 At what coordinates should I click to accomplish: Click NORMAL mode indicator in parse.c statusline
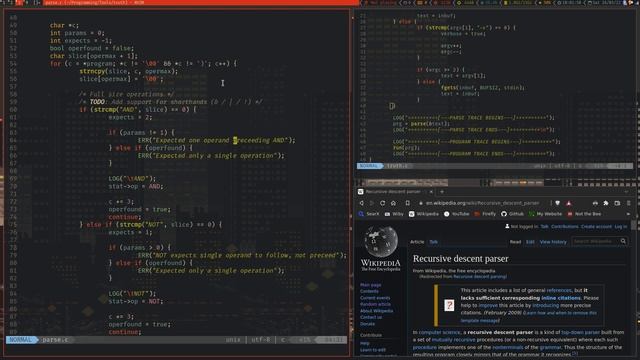pos(20,340)
